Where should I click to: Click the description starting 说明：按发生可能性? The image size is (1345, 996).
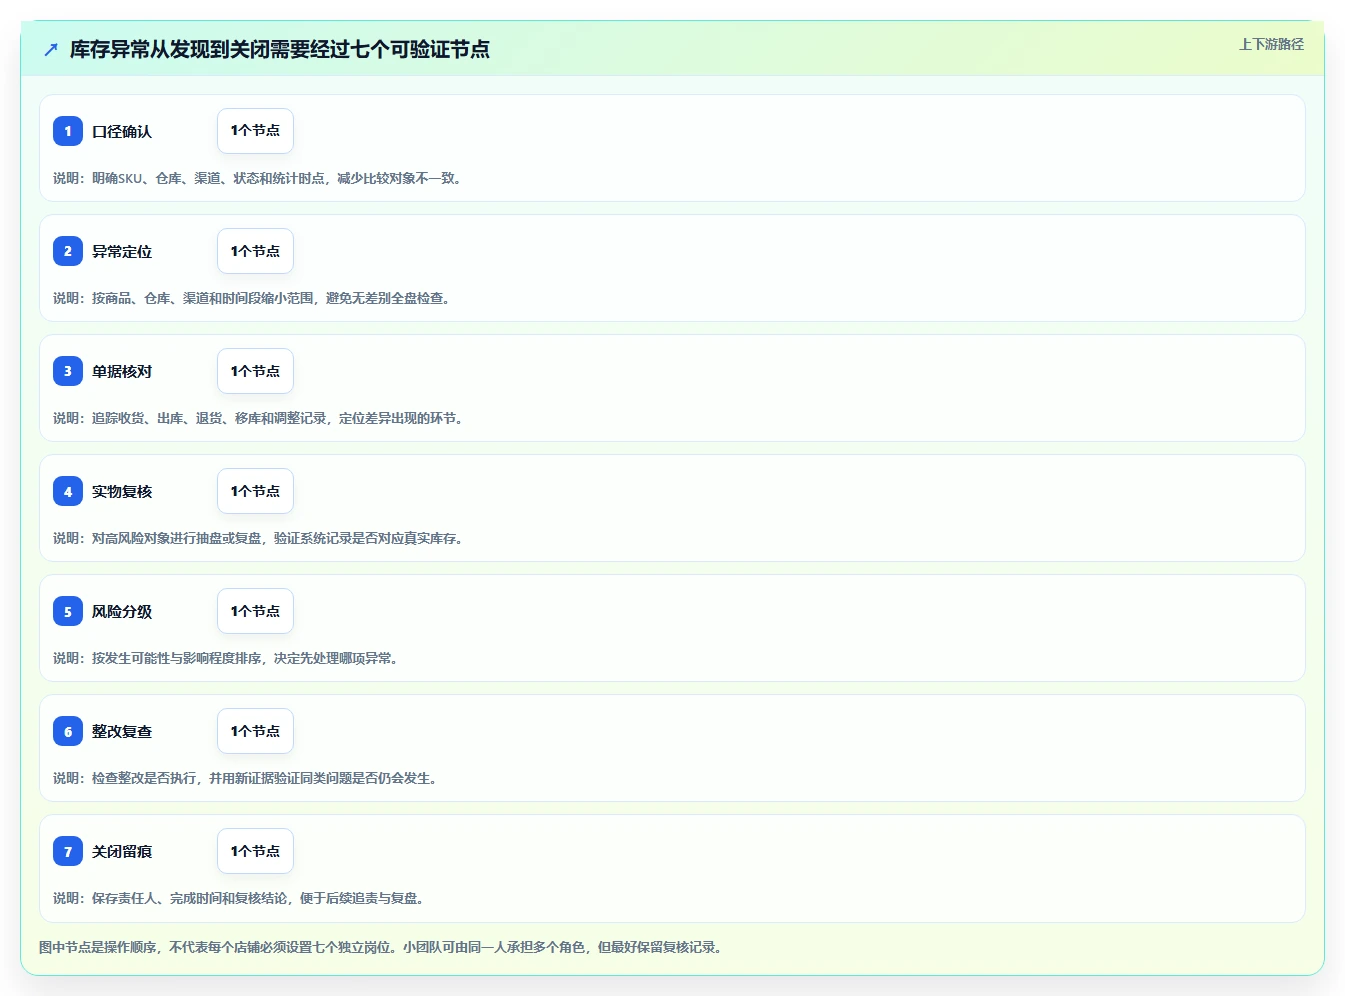[x=227, y=658]
